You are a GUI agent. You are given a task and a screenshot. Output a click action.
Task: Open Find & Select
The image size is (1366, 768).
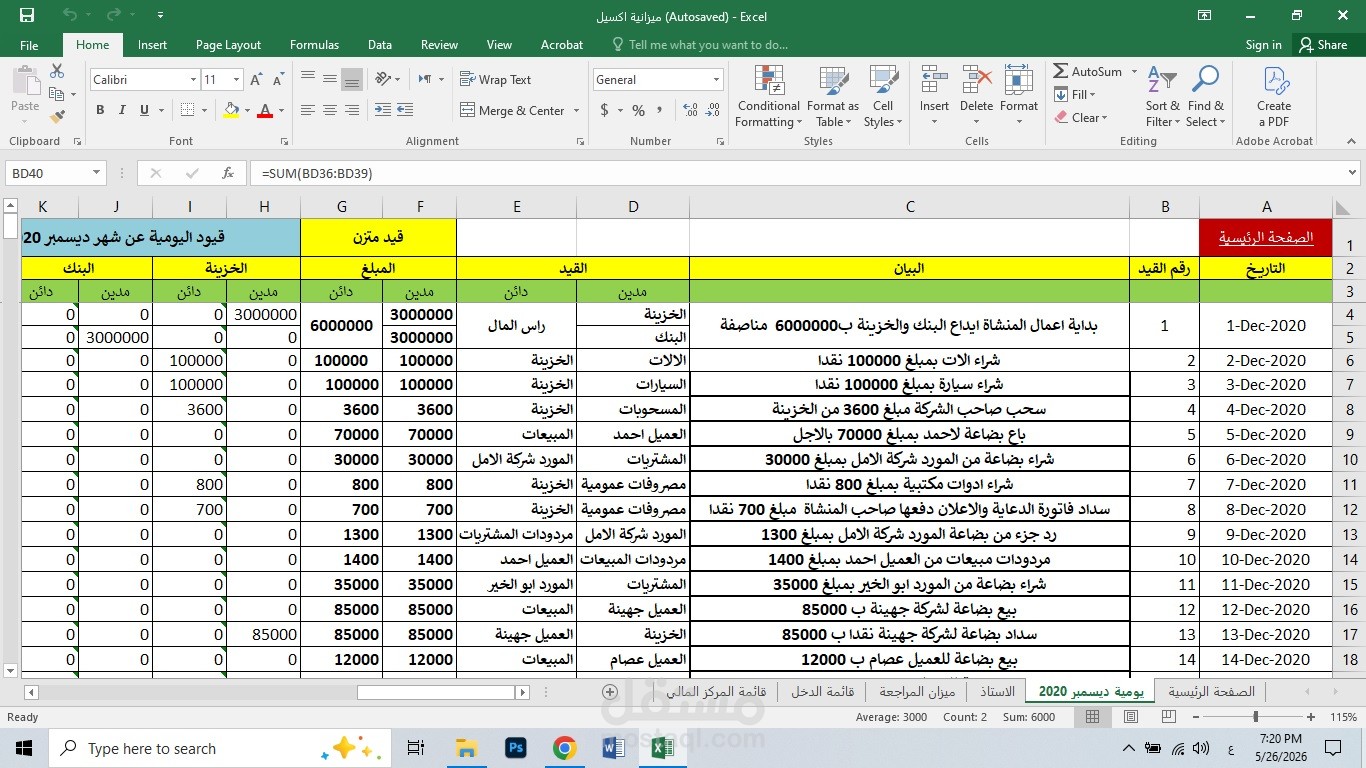click(x=1205, y=96)
